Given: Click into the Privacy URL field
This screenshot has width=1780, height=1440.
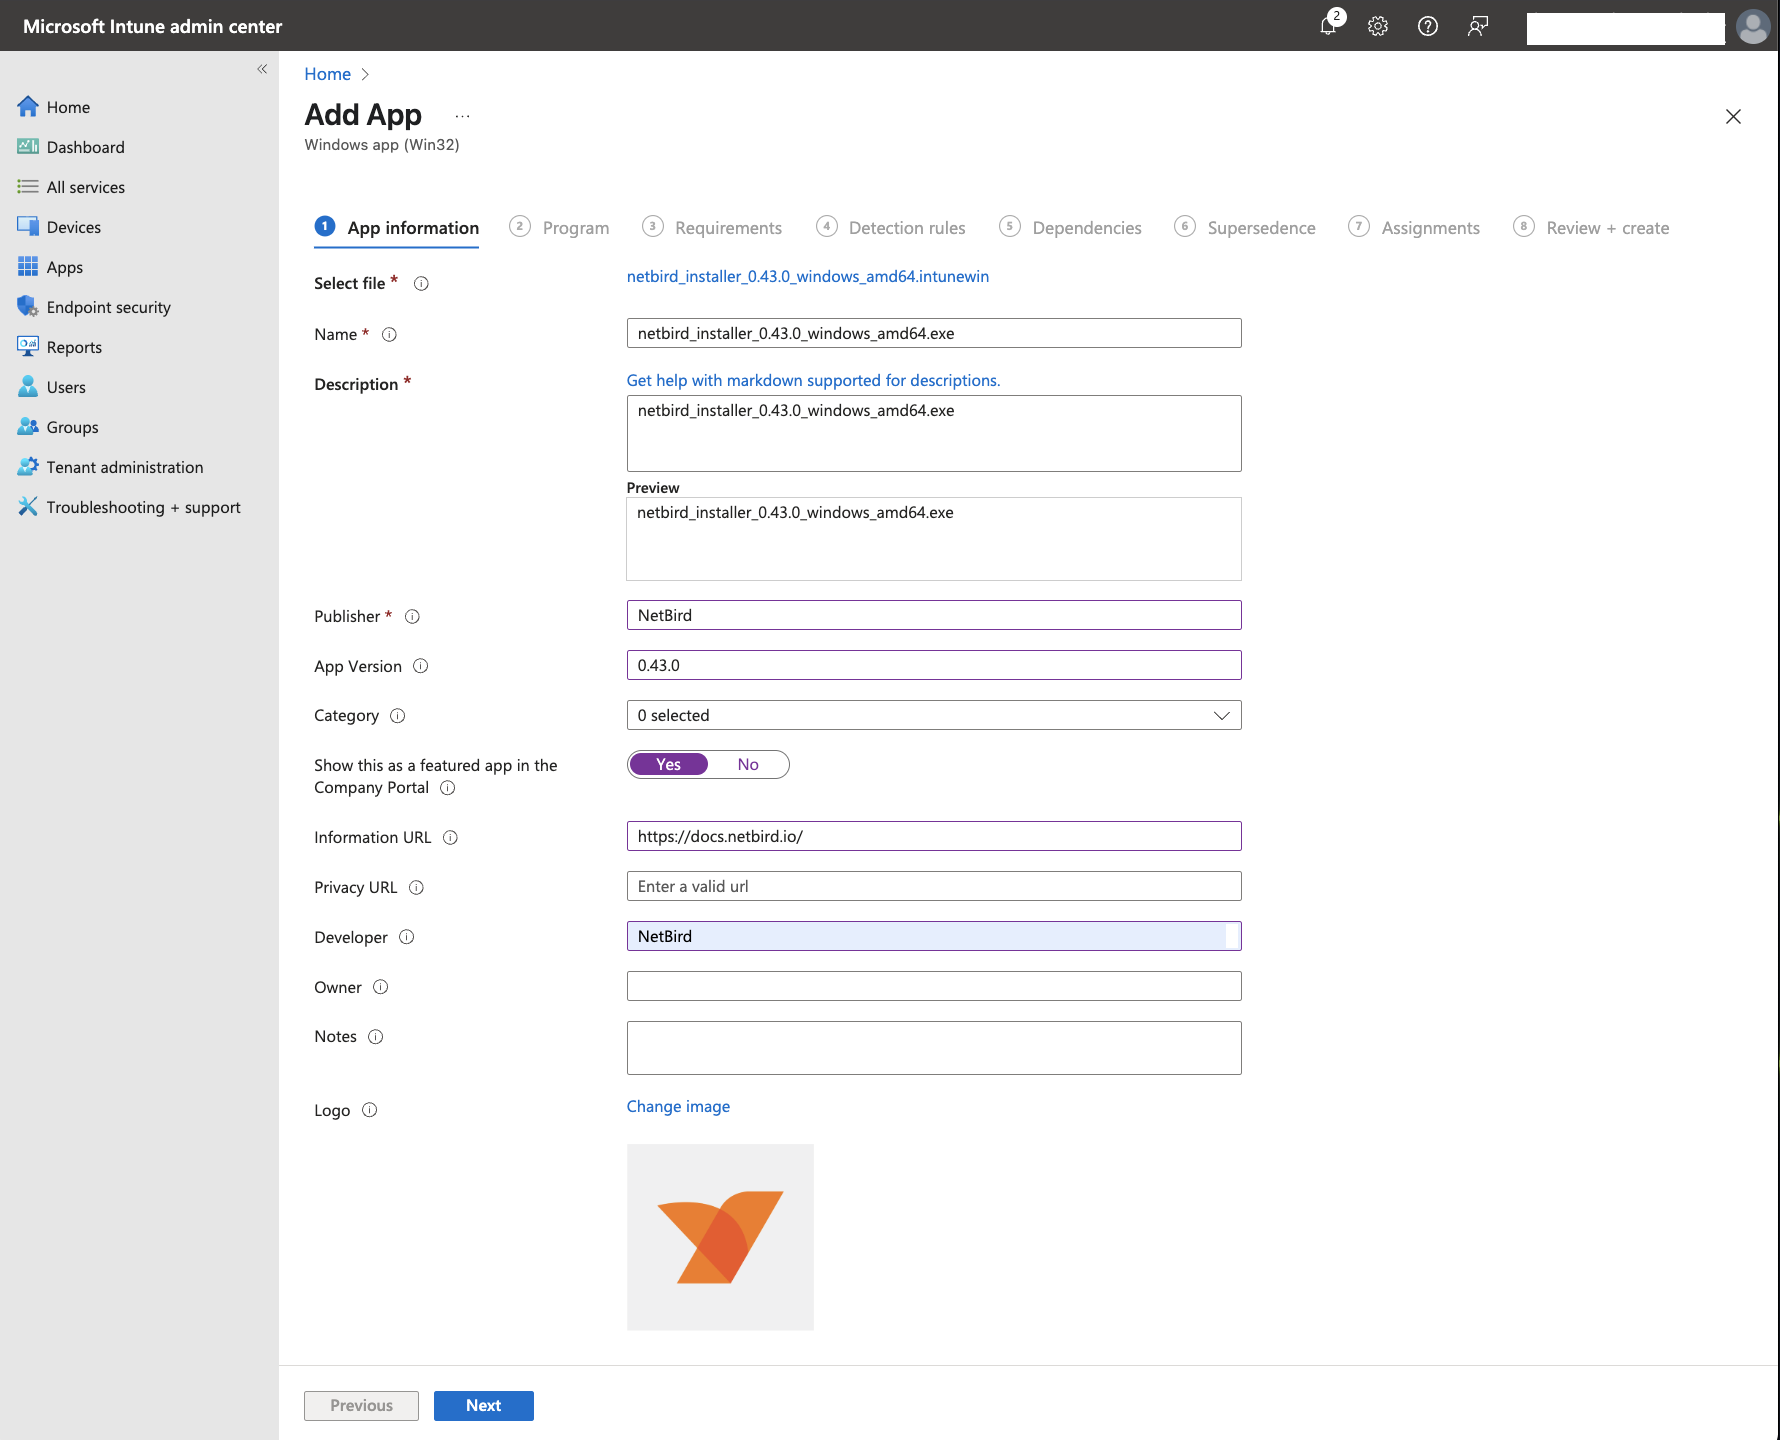Looking at the screenshot, I should tap(933, 887).
